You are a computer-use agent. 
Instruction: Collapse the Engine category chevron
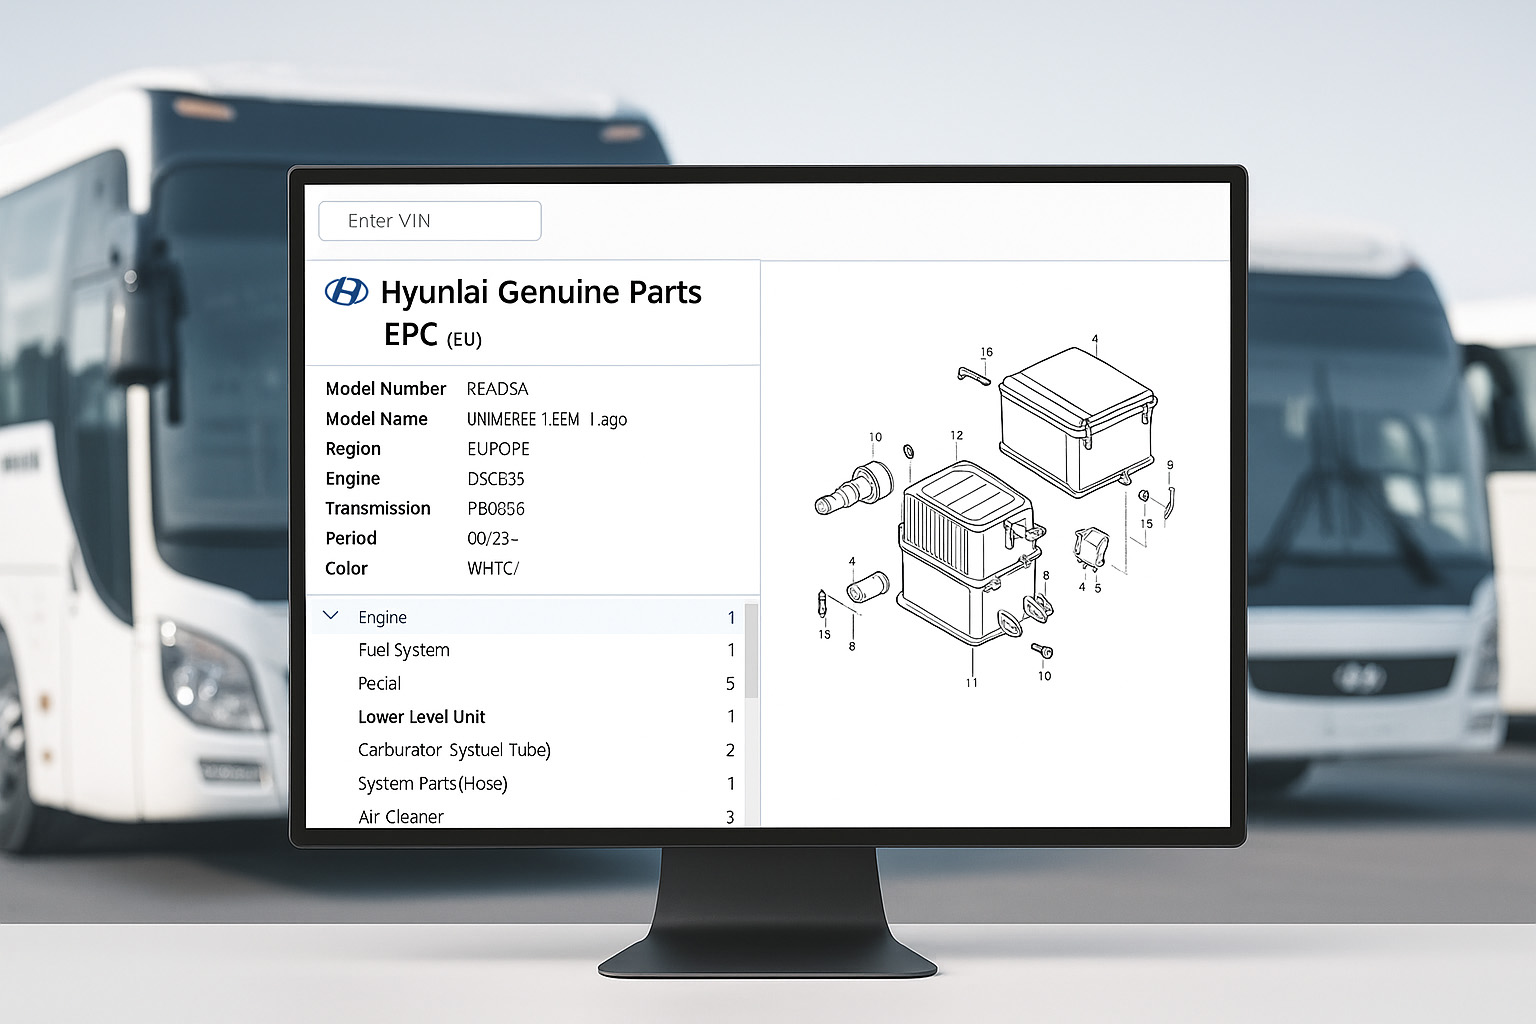tap(332, 616)
